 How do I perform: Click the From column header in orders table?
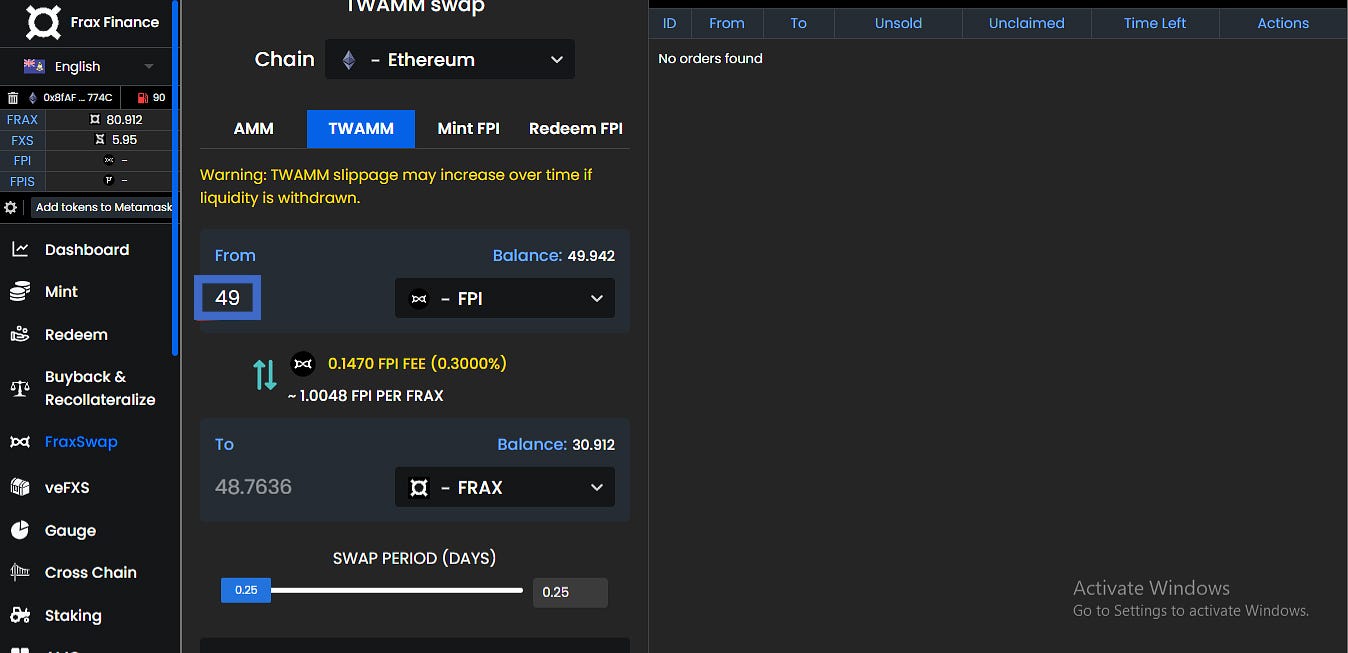coord(727,23)
